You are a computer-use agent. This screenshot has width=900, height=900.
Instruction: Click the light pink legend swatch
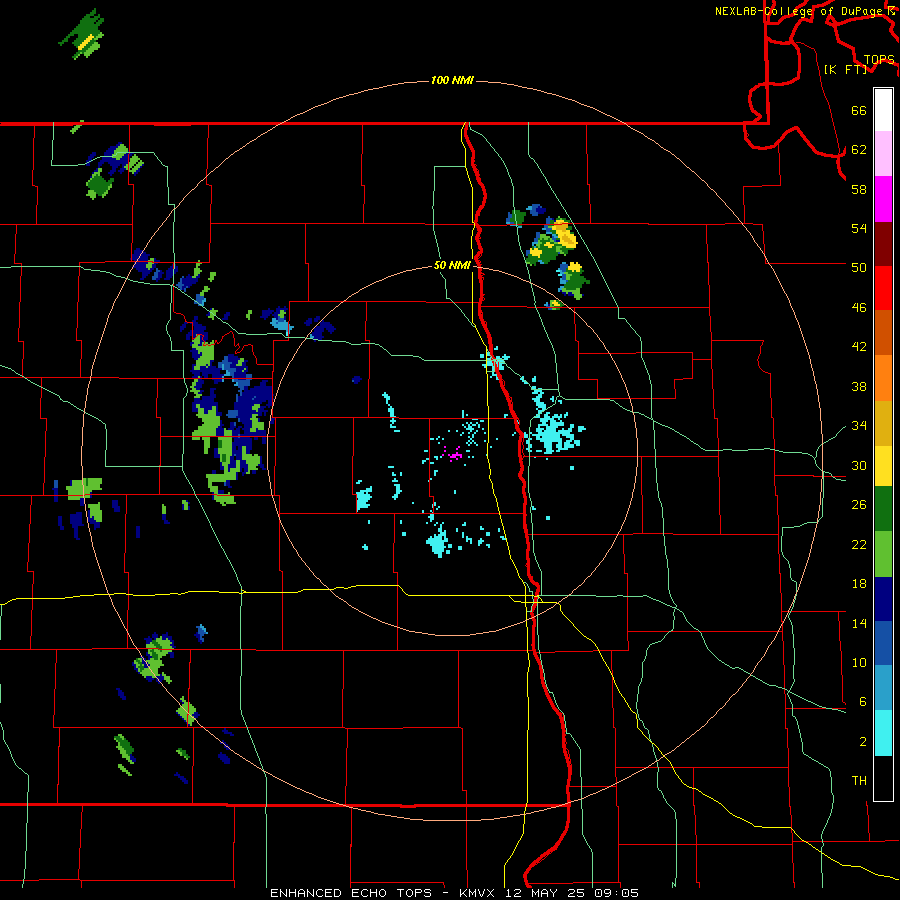(x=883, y=154)
